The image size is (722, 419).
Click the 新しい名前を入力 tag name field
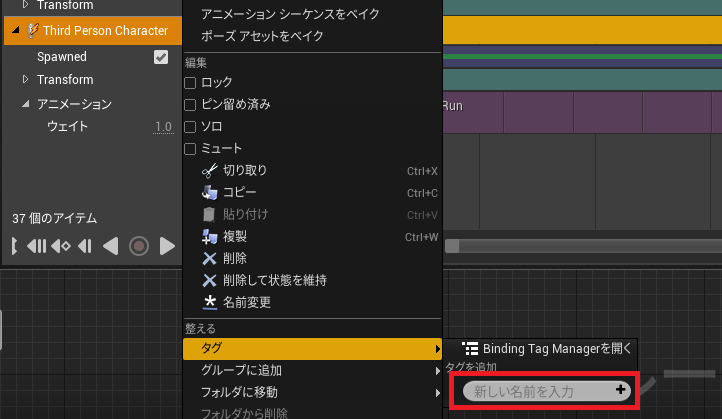coord(547,391)
